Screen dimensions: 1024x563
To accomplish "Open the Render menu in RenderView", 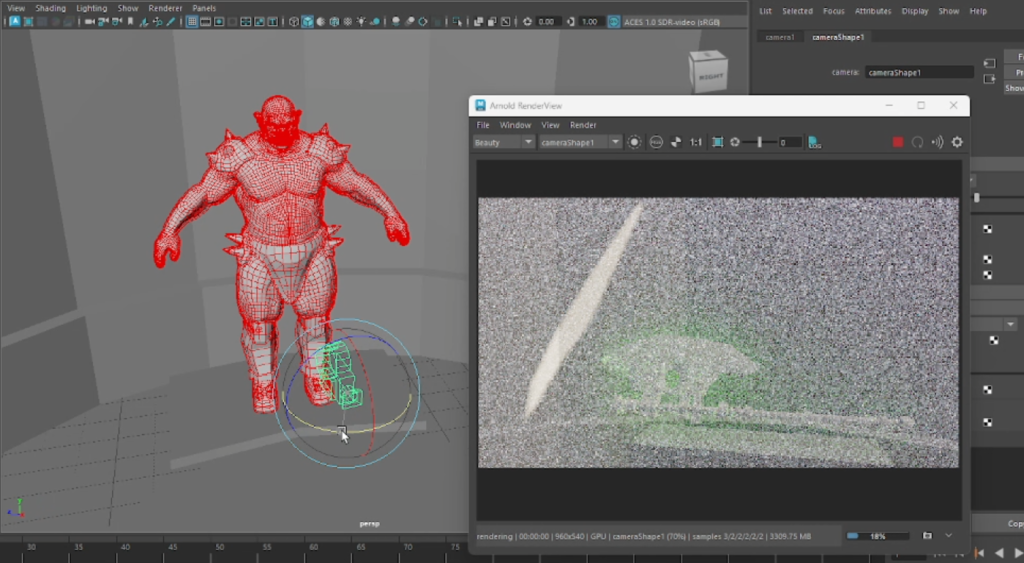I will tap(583, 125).
